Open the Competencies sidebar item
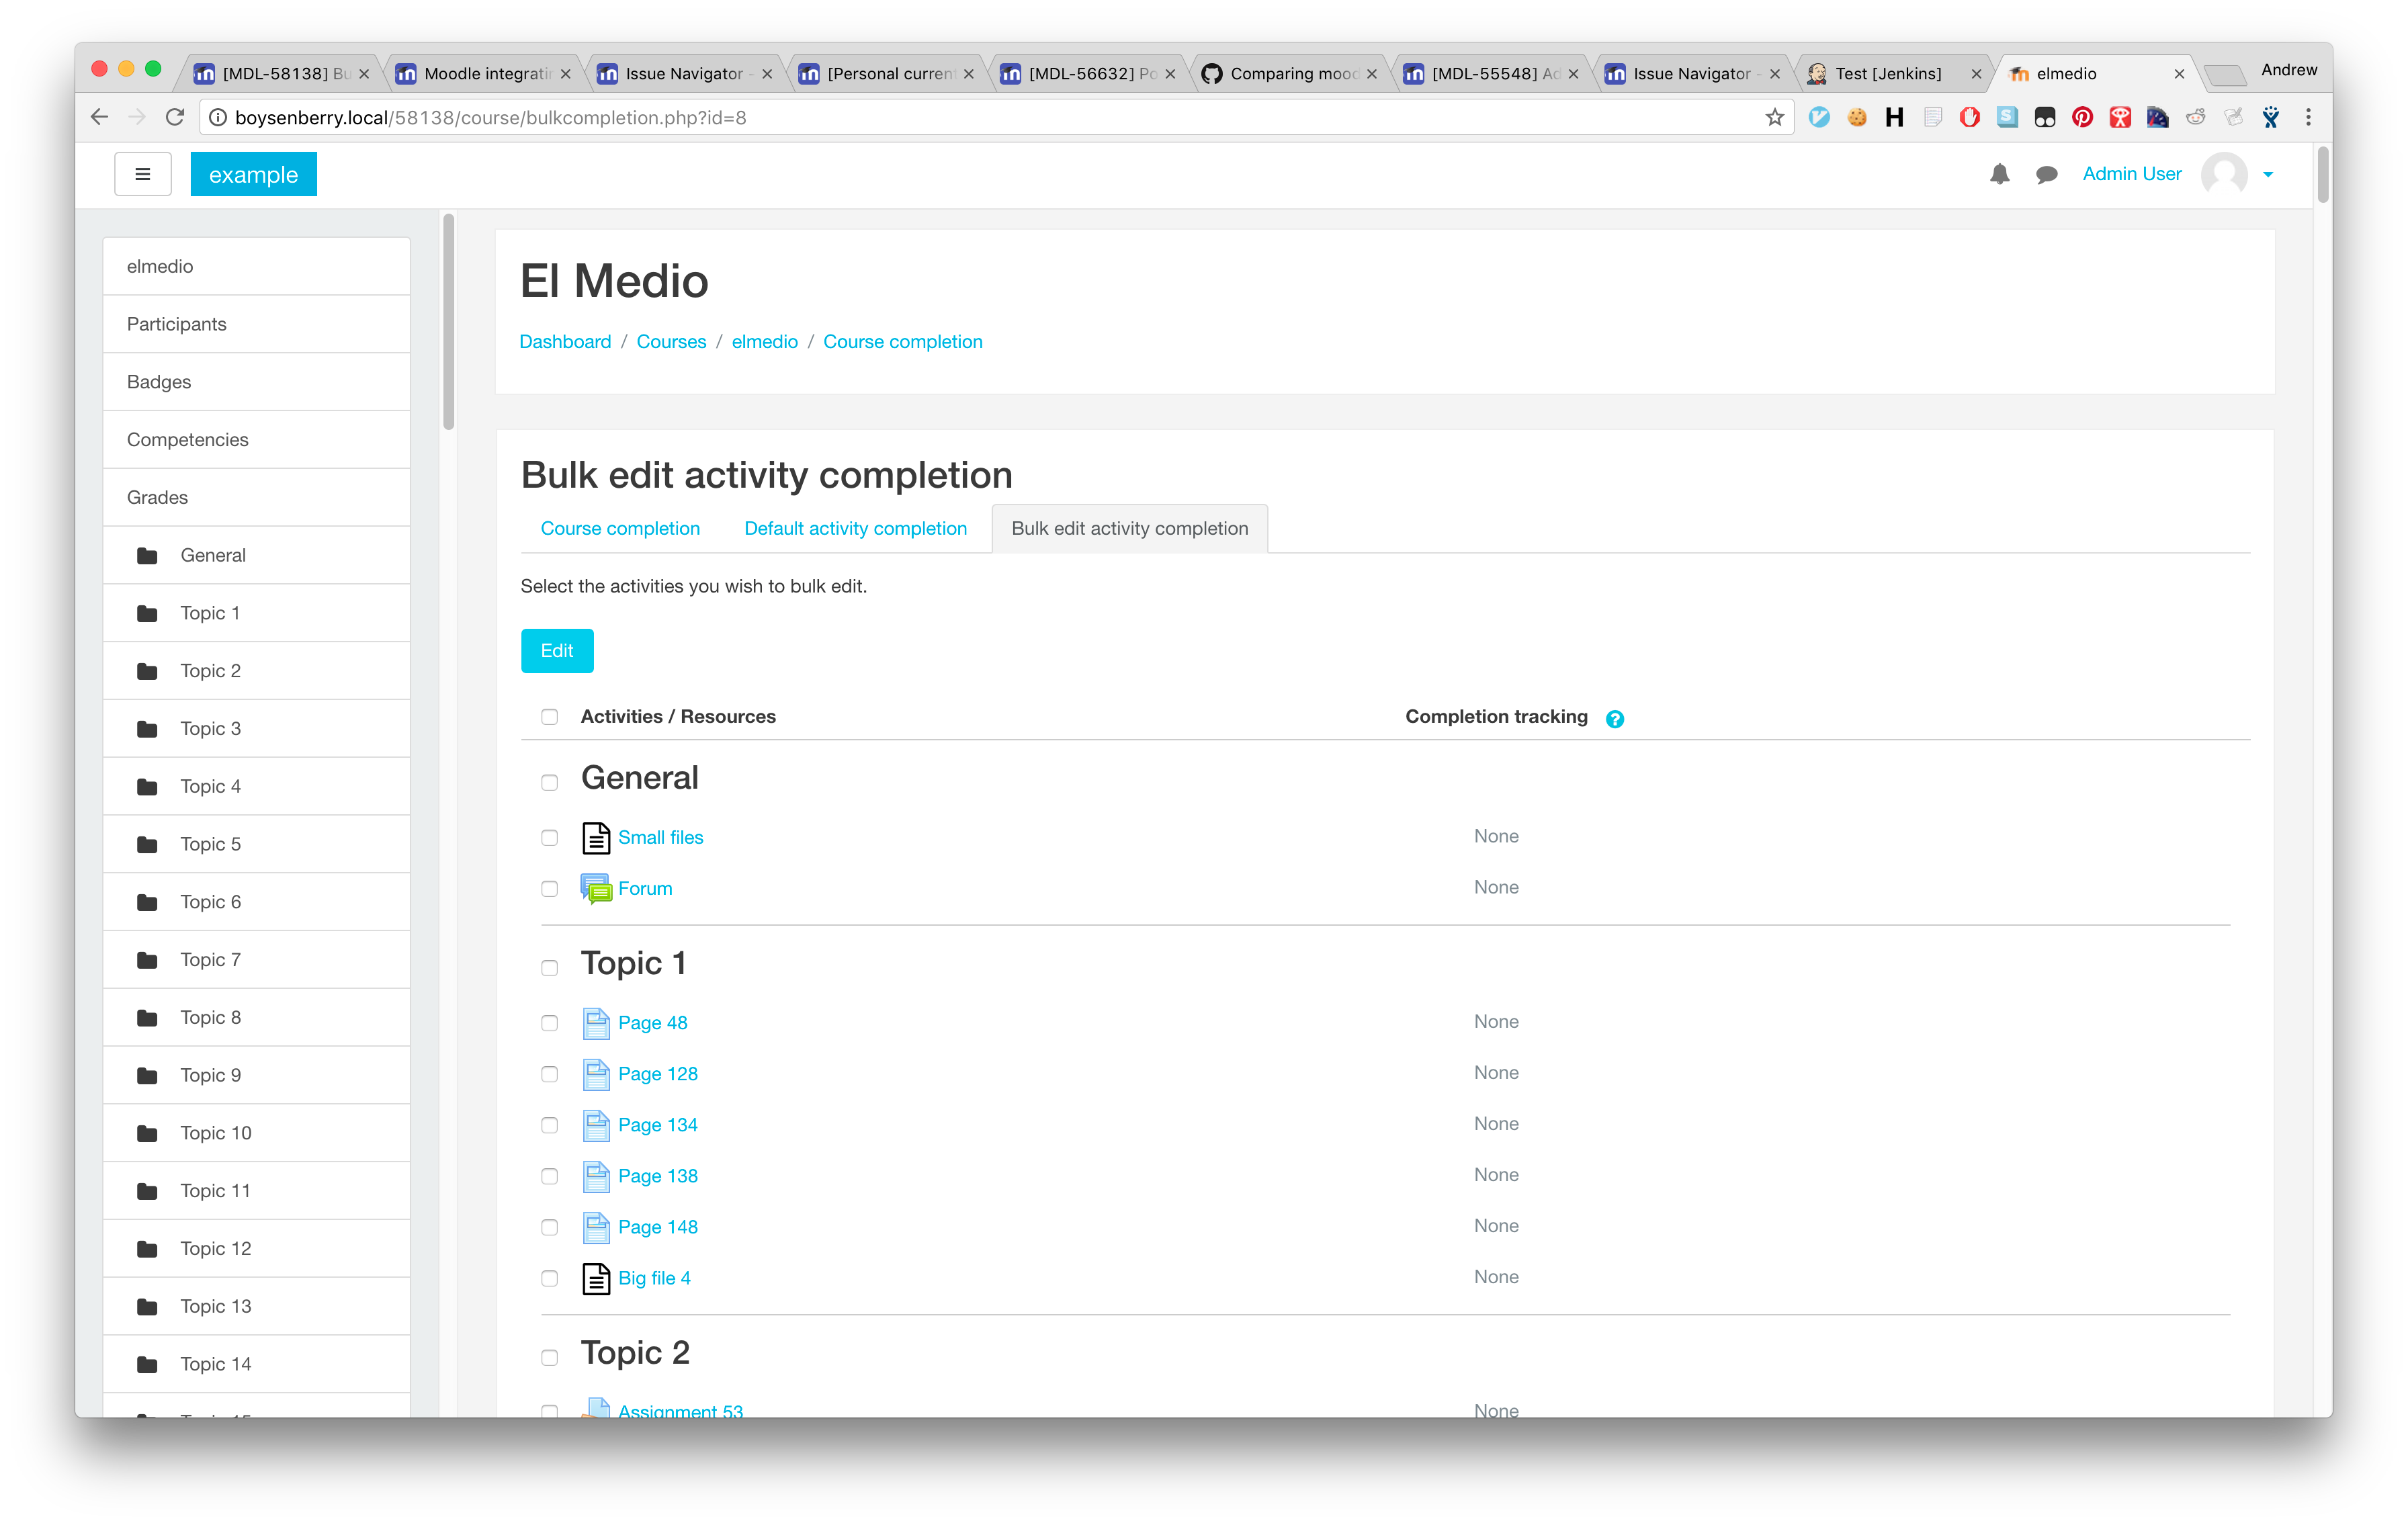This screenshot has height=1525, width=2408. point(256,440)
